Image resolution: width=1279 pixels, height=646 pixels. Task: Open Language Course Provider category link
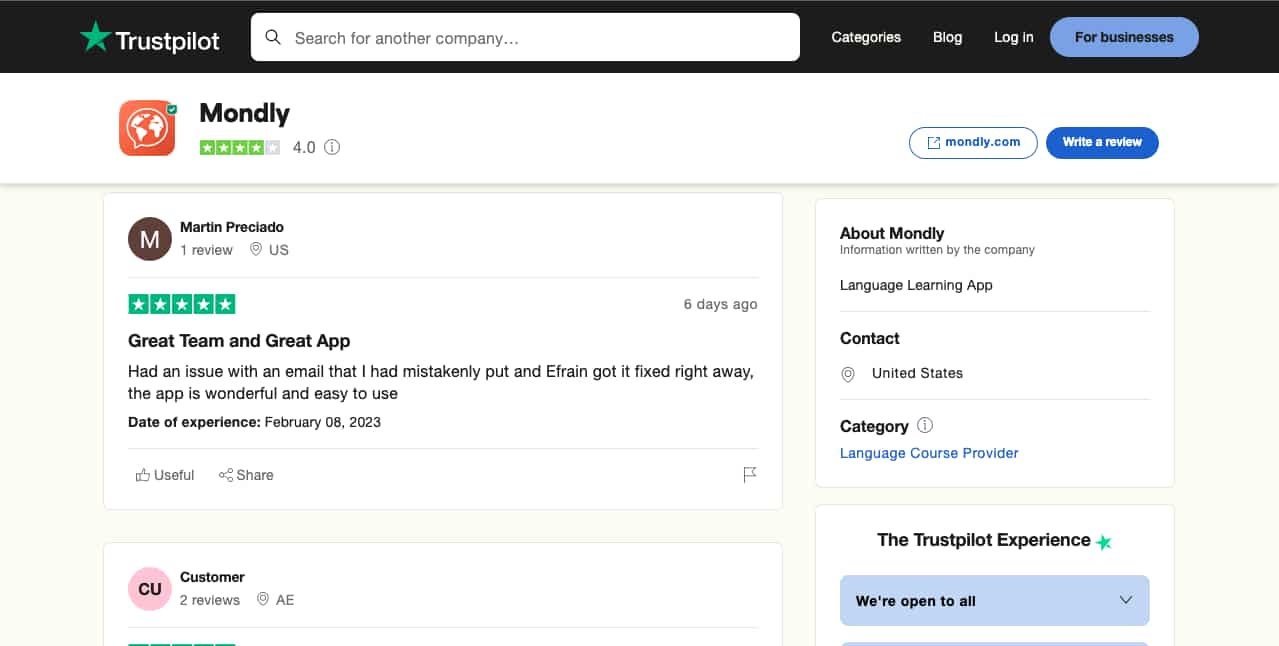click(x=929, y=453)
